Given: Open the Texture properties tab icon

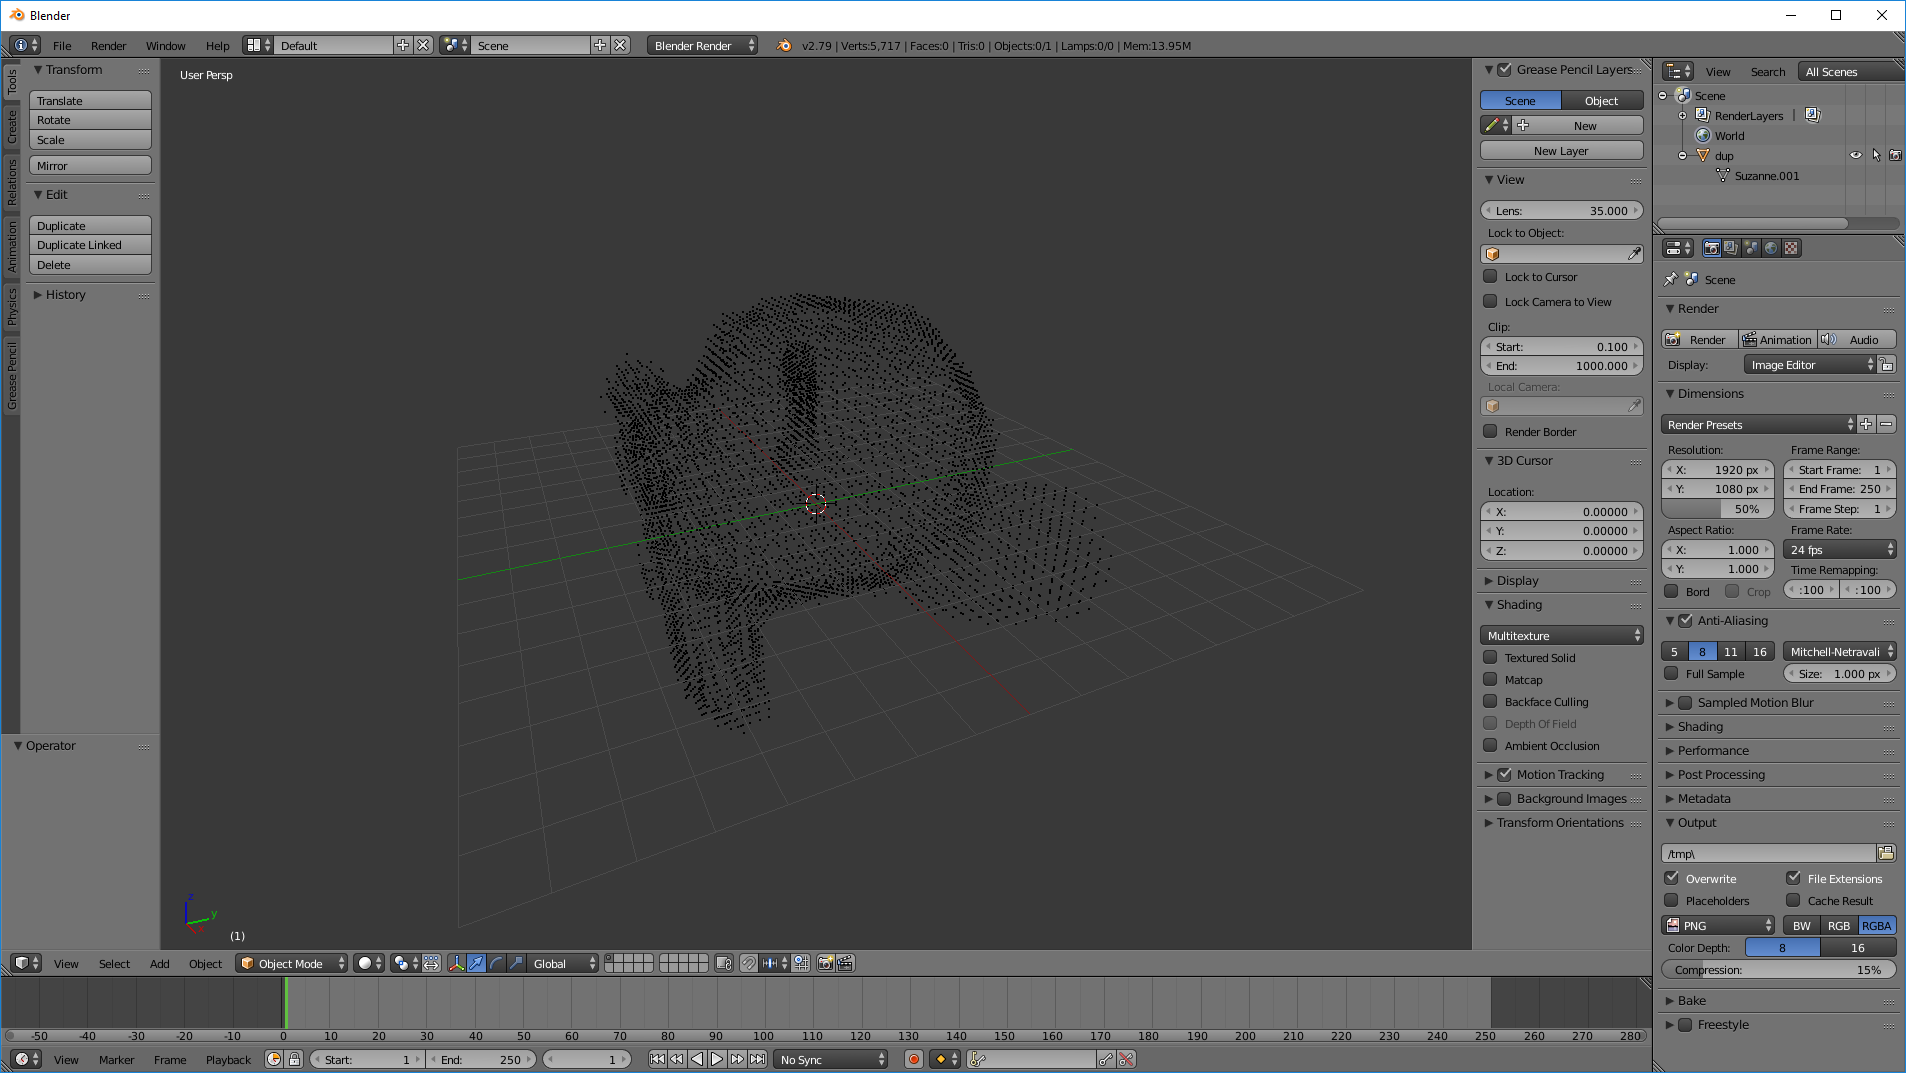Looking at the screenshot, I should coord(1791,248).
